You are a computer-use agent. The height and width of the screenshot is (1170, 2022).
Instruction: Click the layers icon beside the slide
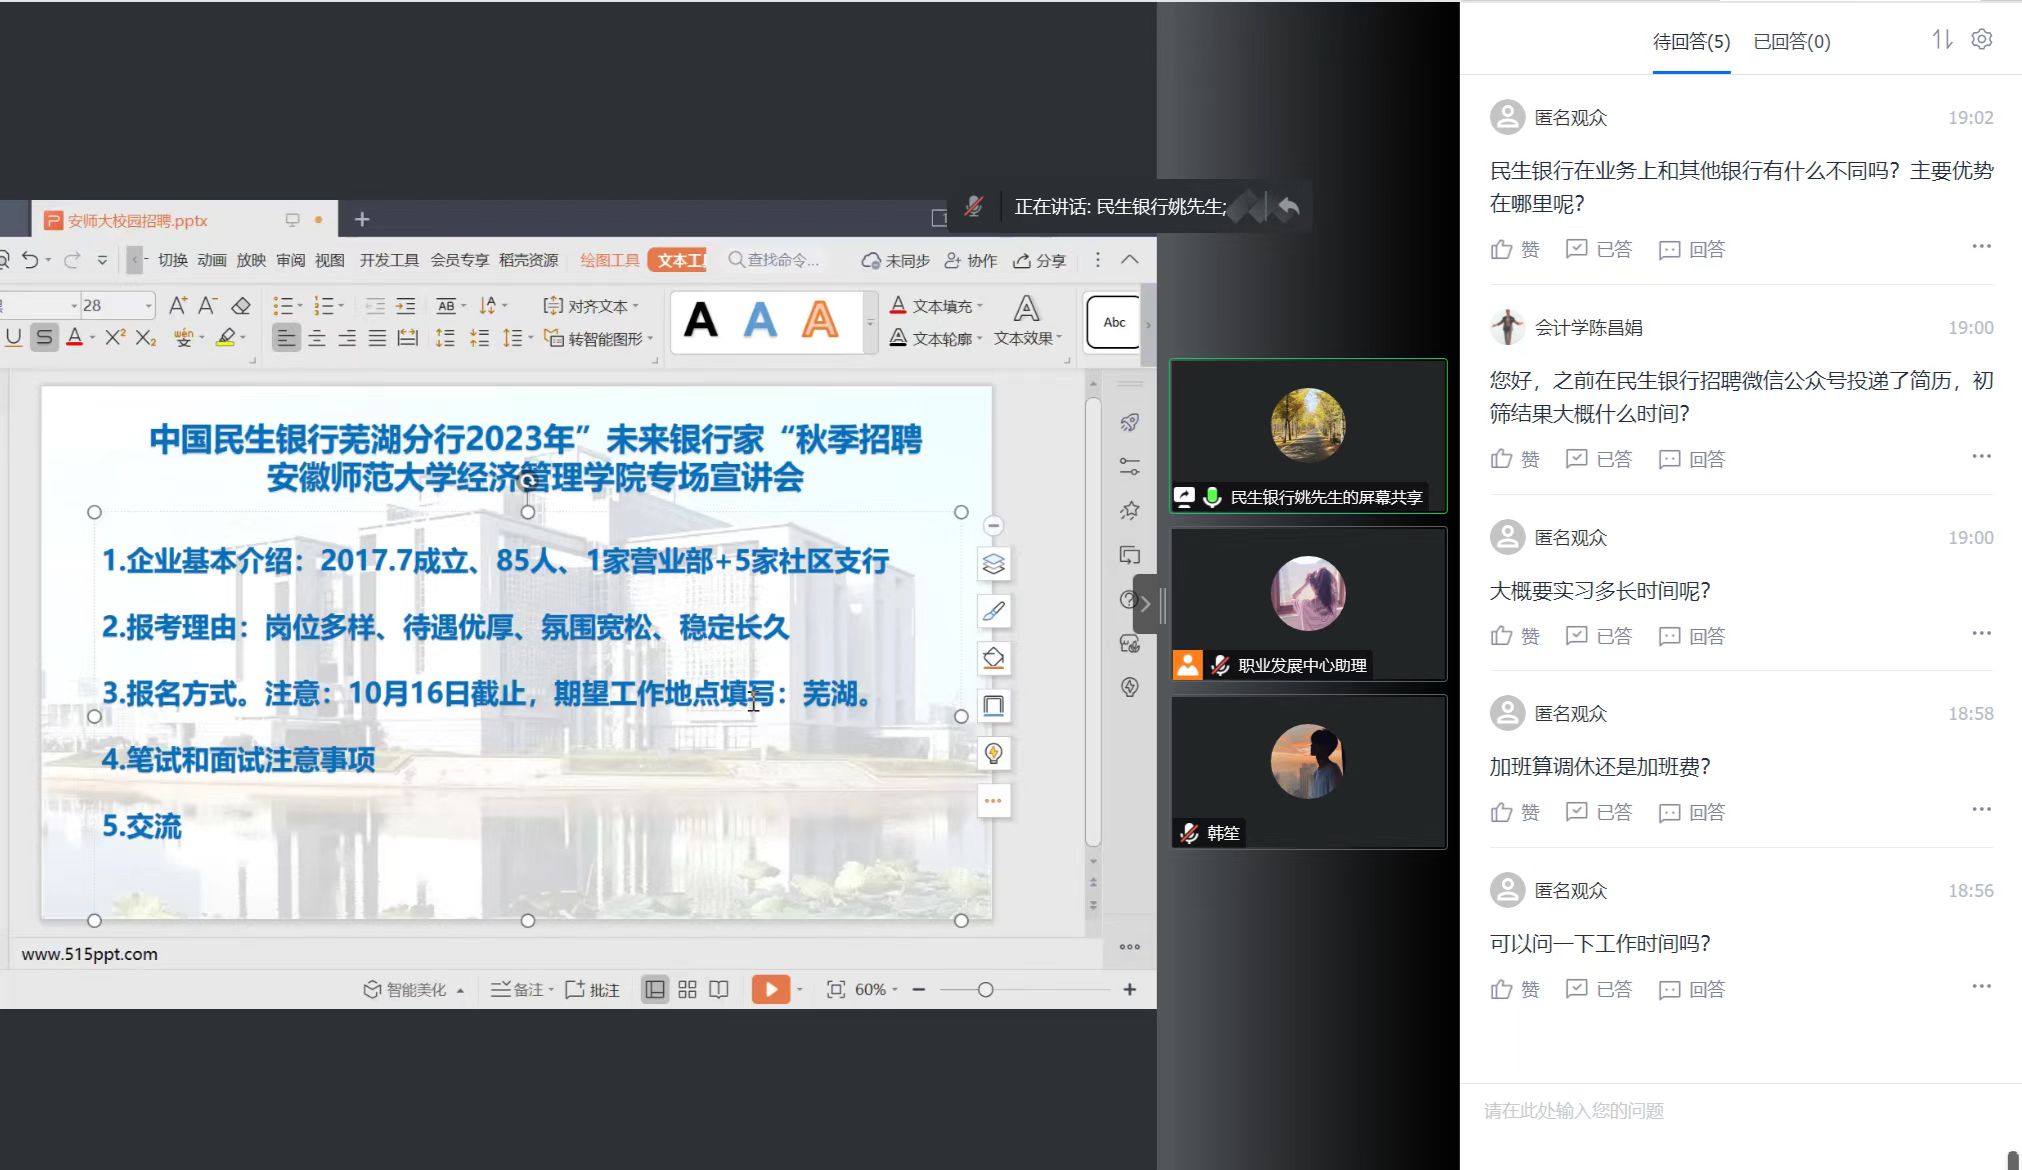coord(993,564)
